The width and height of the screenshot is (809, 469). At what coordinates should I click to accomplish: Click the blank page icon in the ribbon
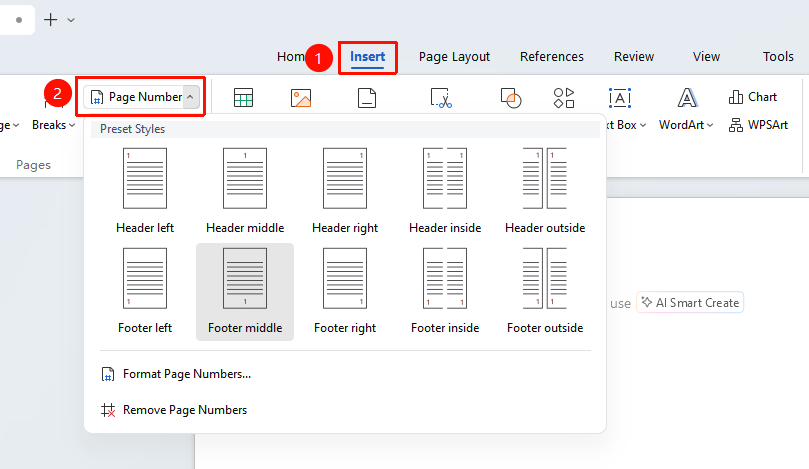(367, 98)
